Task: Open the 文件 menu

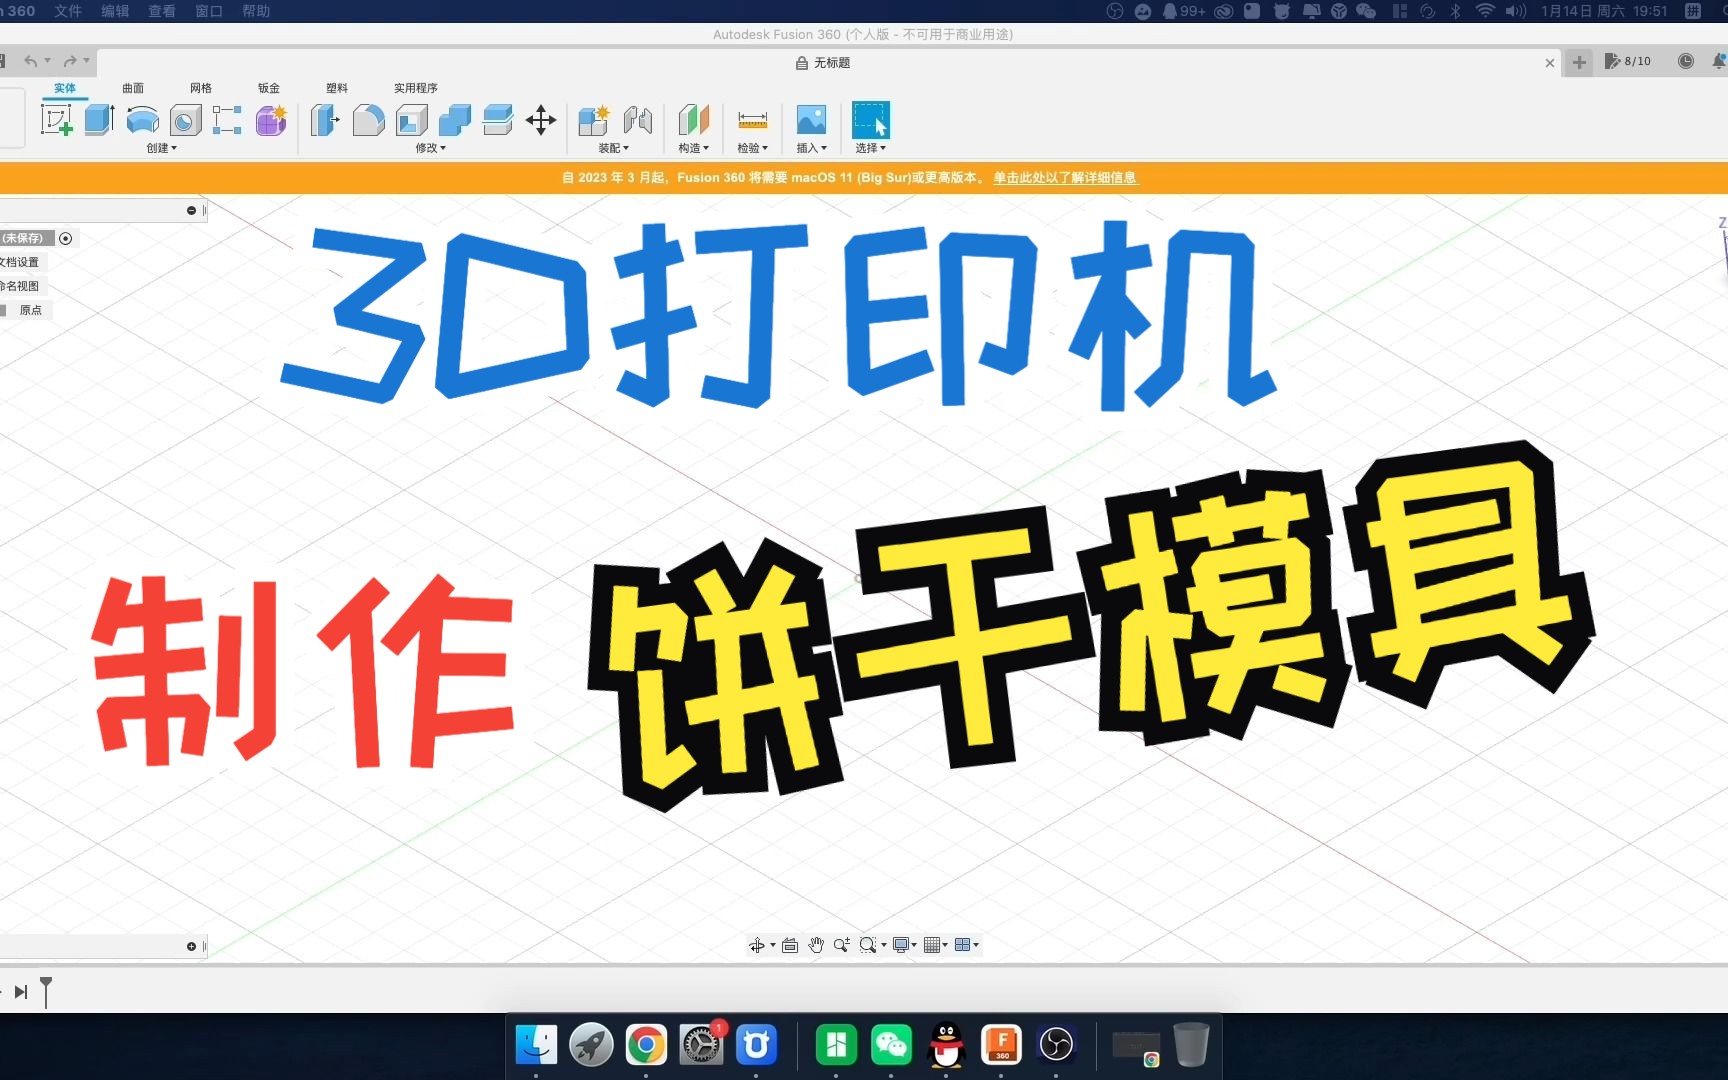Action: point(68,11)
